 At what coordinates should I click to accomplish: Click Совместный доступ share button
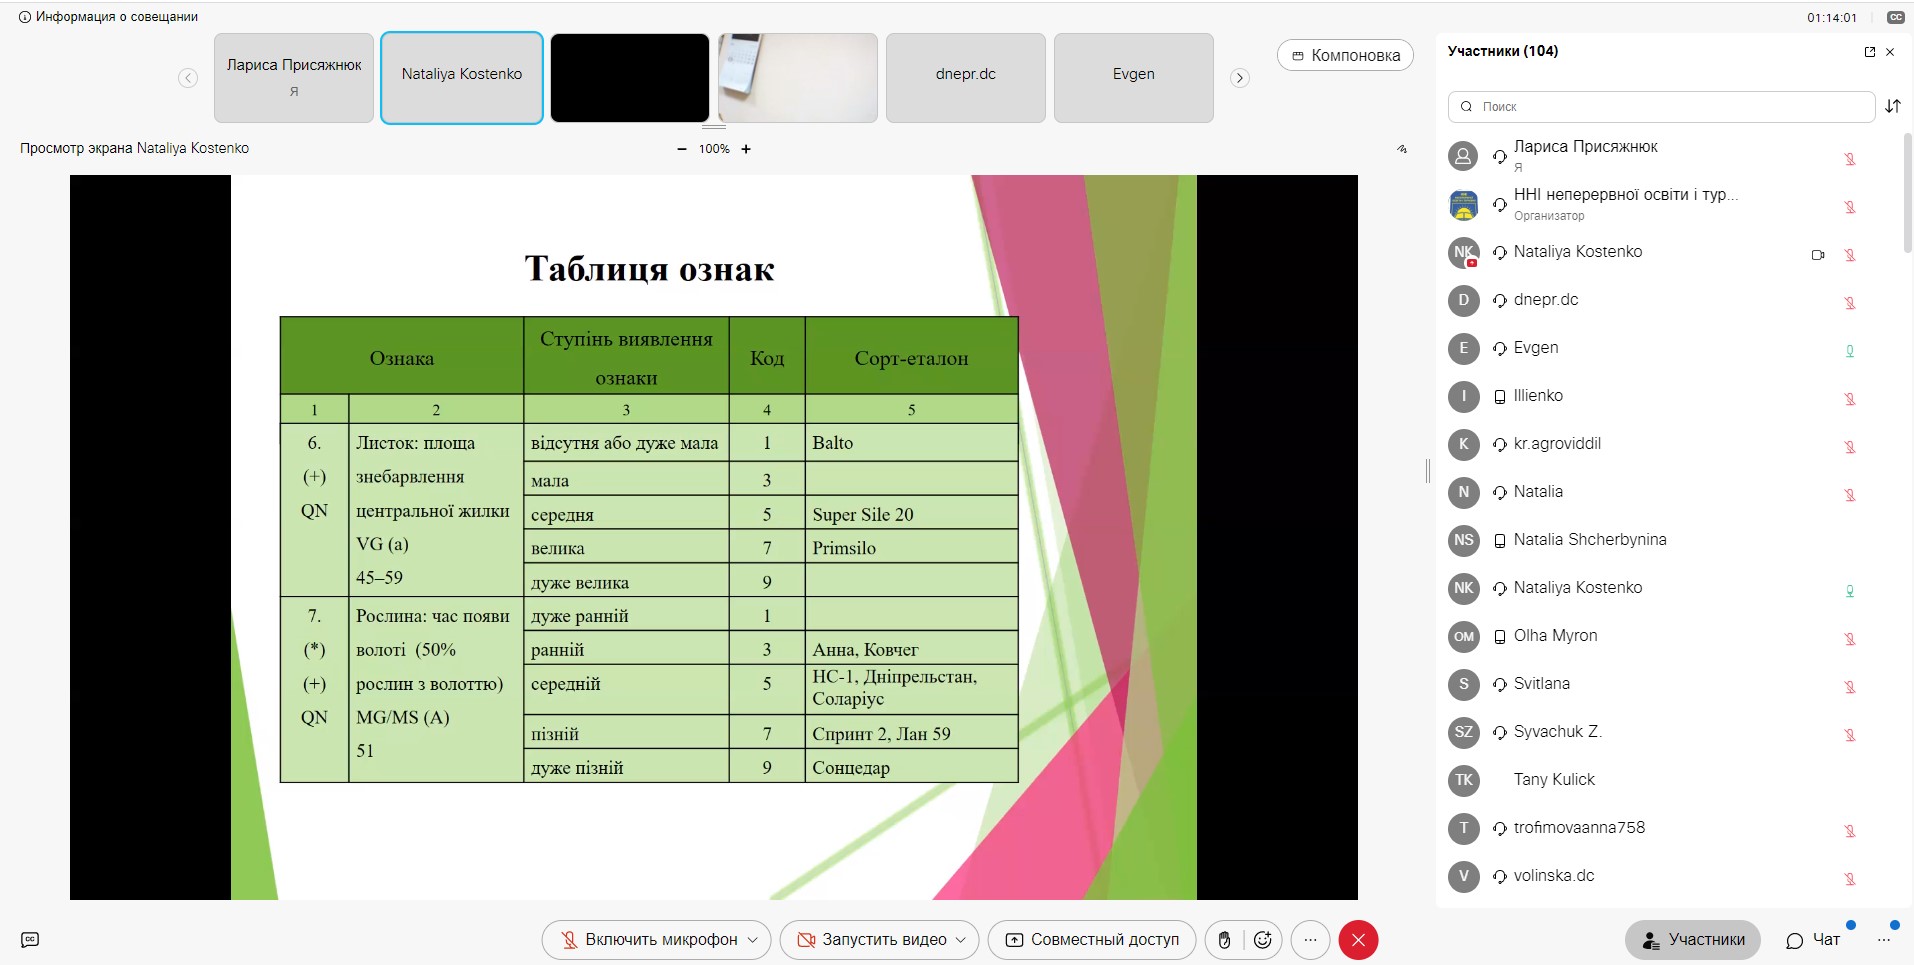(x=1092, y=940)
